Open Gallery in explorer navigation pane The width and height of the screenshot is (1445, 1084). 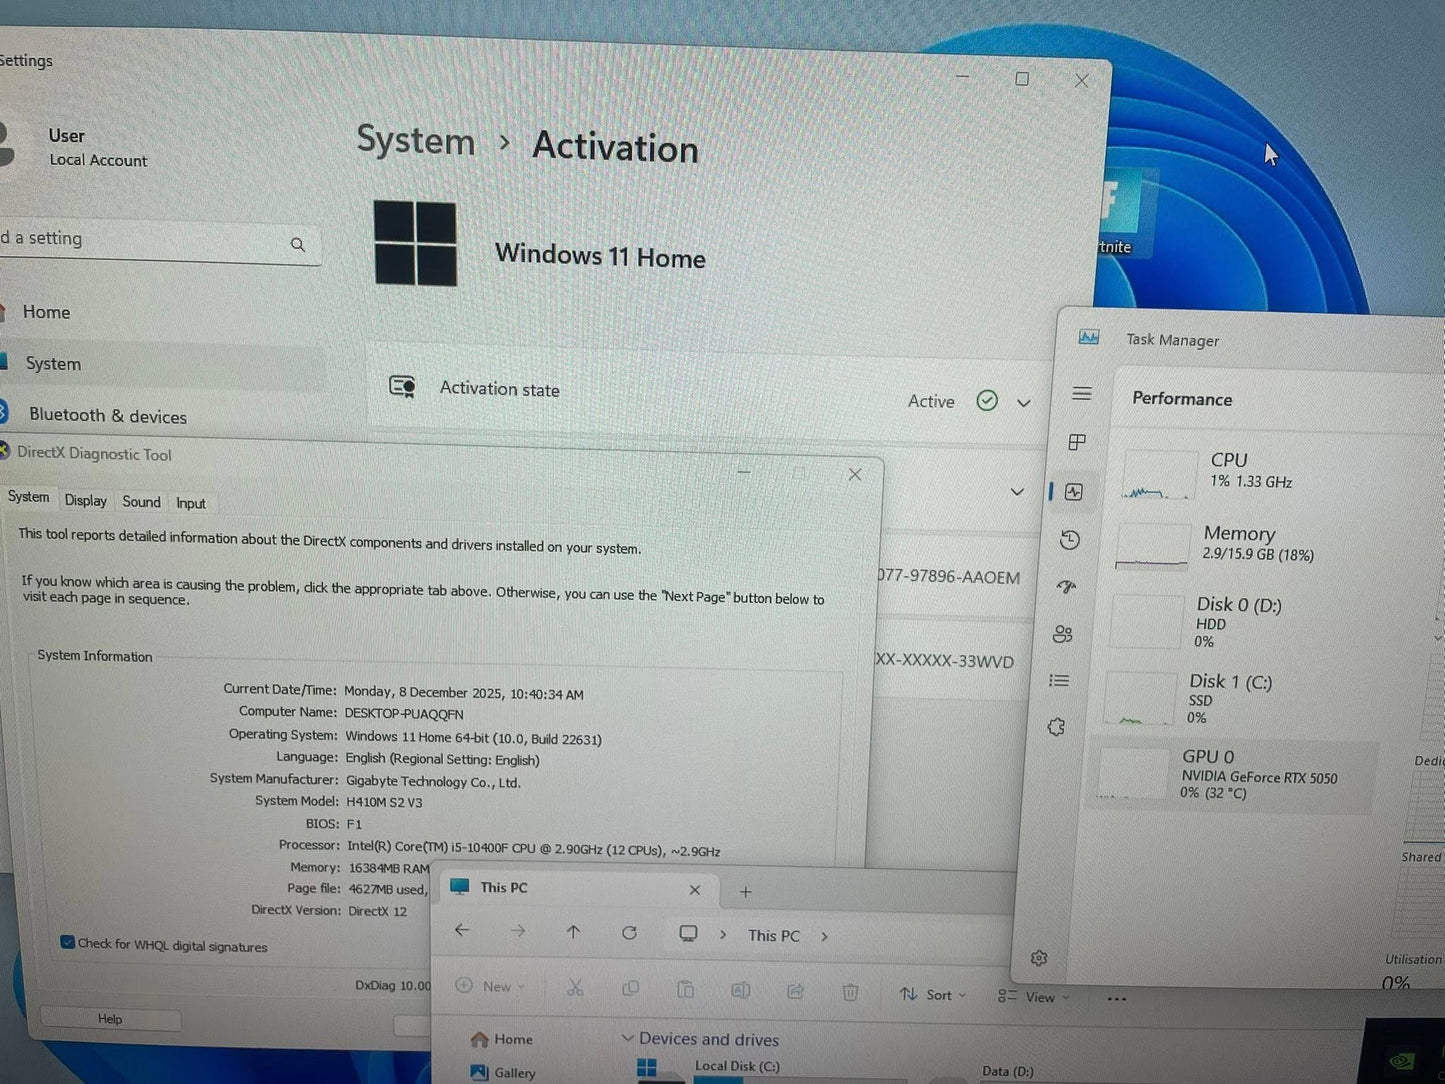coord(503,1073)
